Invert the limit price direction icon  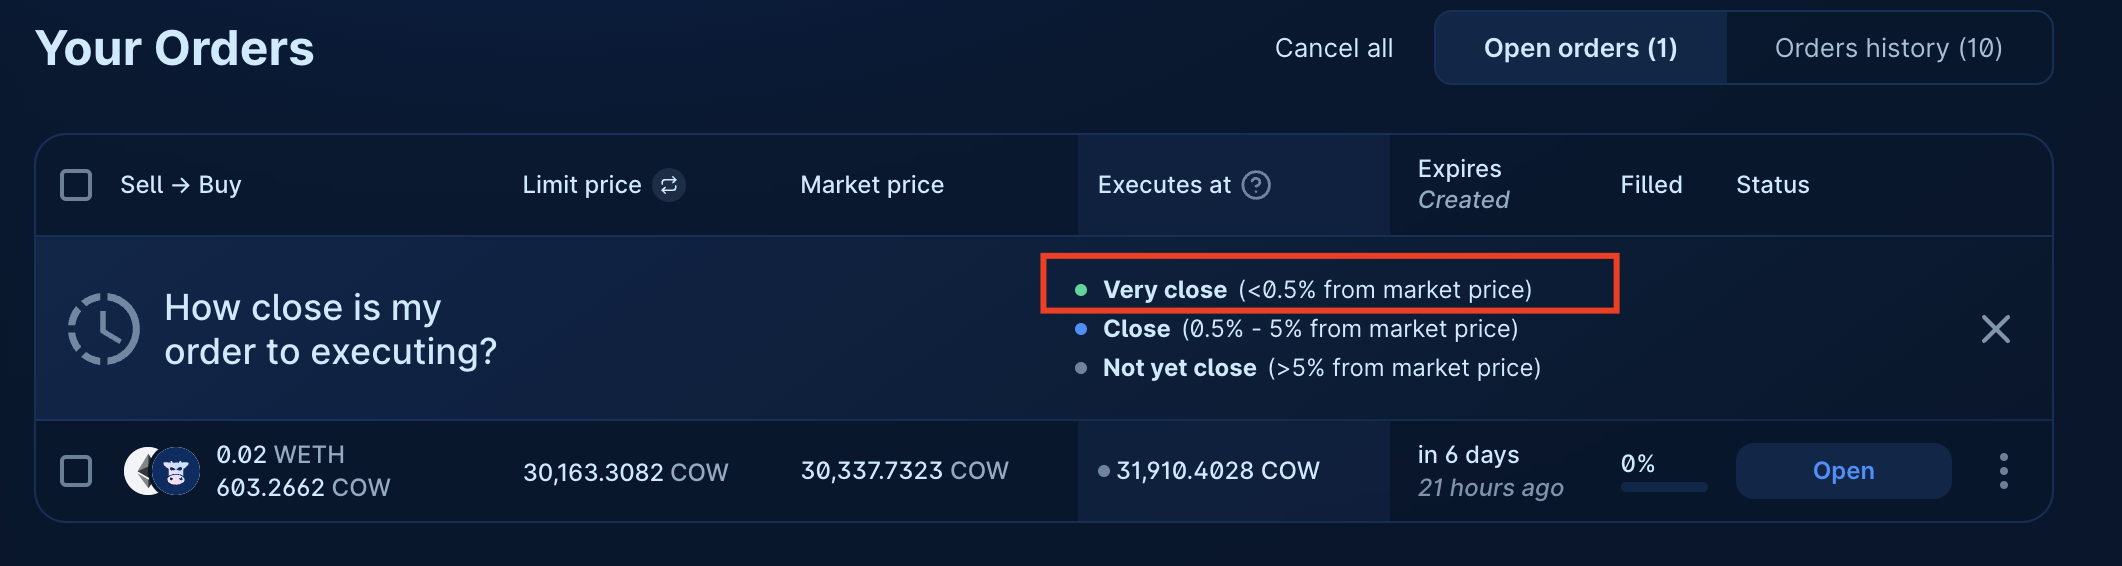[x=668, y=185]
